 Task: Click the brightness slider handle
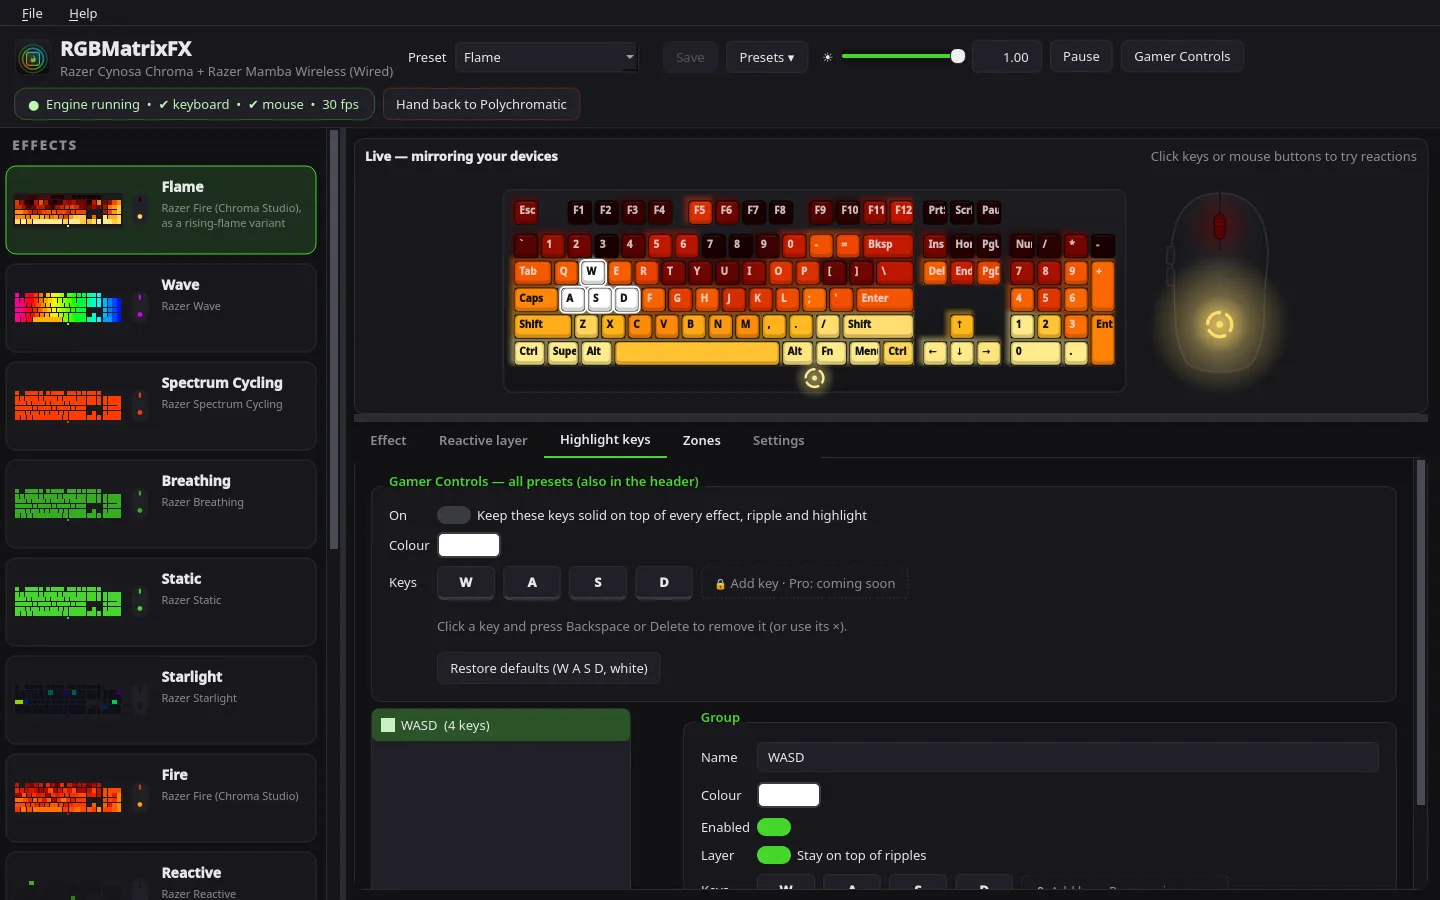click(957, 57)
